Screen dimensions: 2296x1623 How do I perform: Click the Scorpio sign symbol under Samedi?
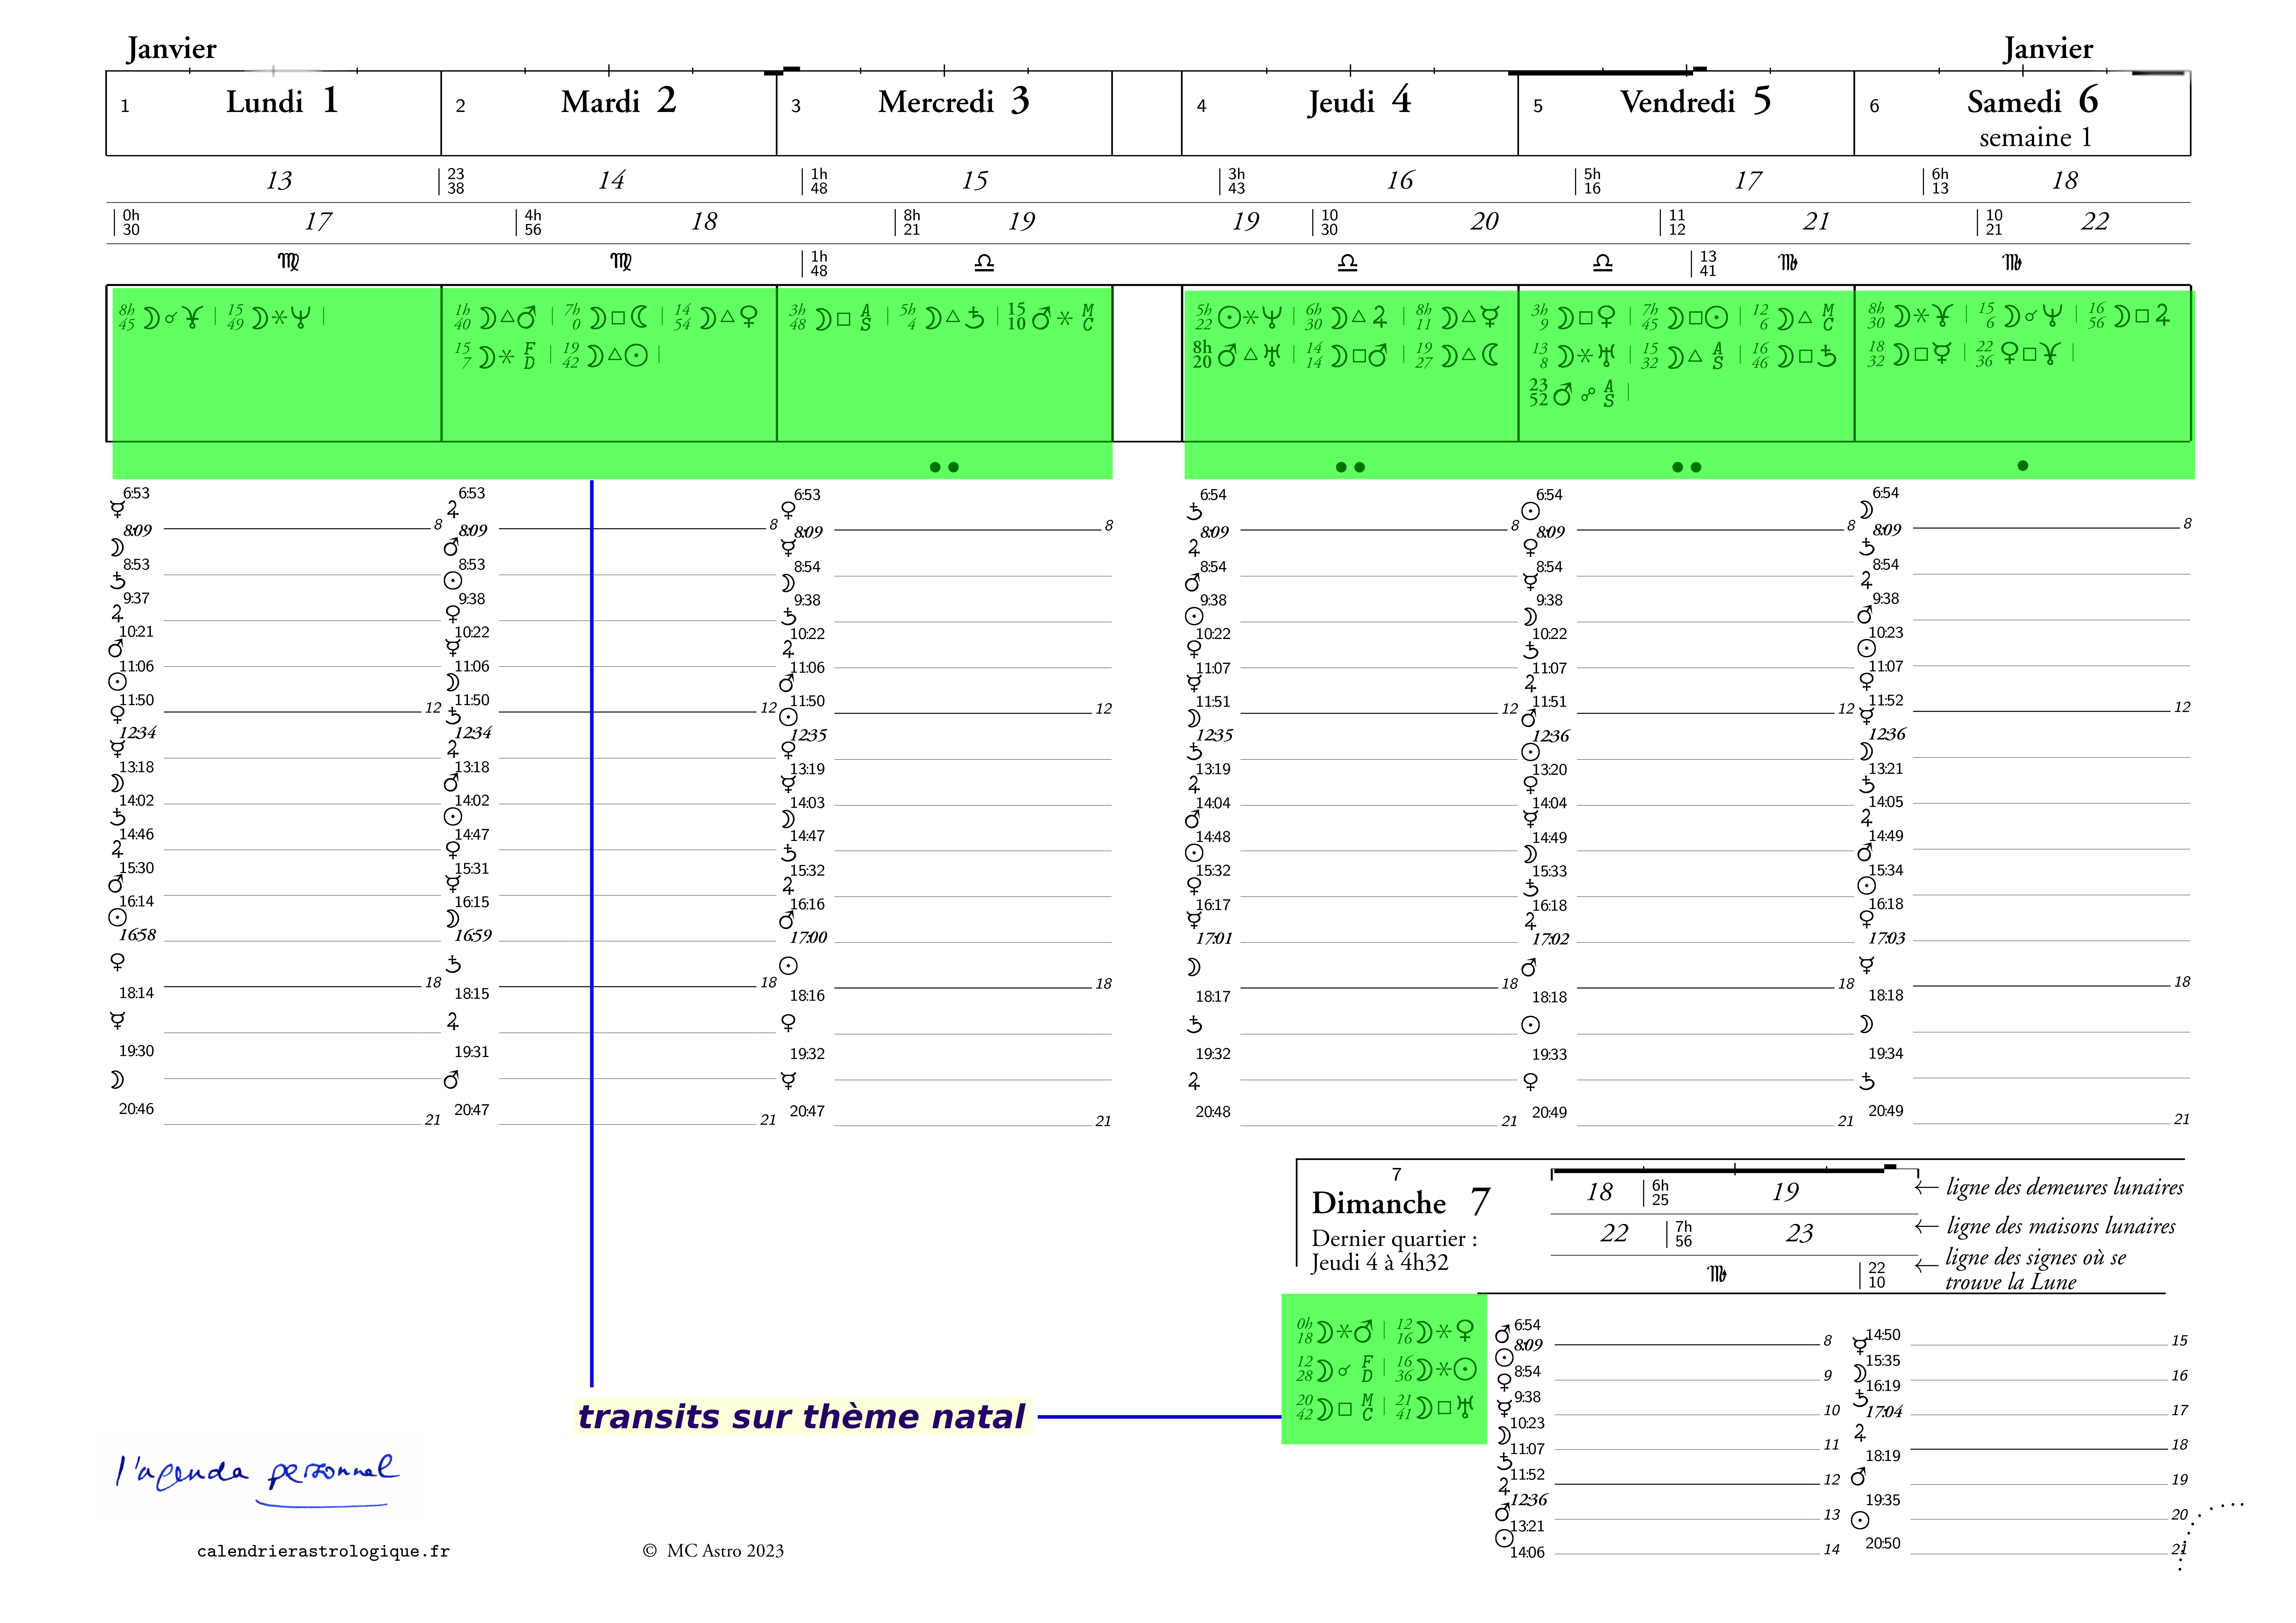(x=2012, y=262)
